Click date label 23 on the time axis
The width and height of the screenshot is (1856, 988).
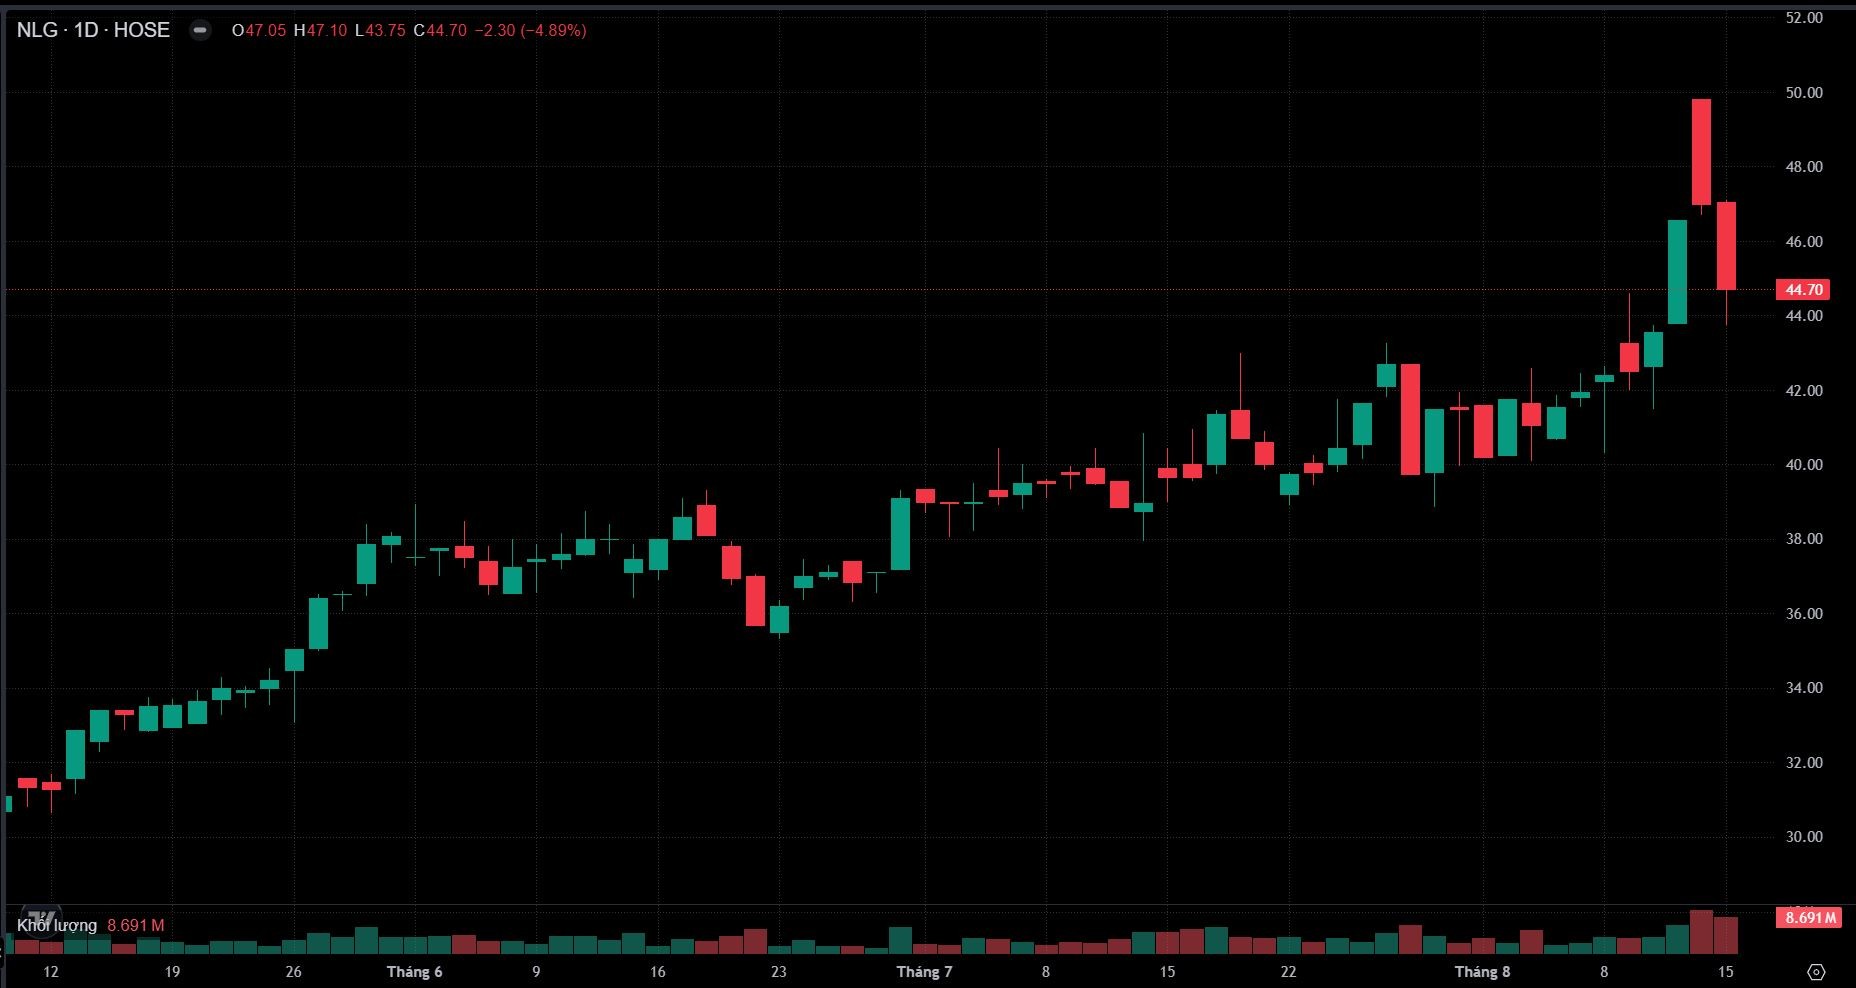click(x=778, y=972)
